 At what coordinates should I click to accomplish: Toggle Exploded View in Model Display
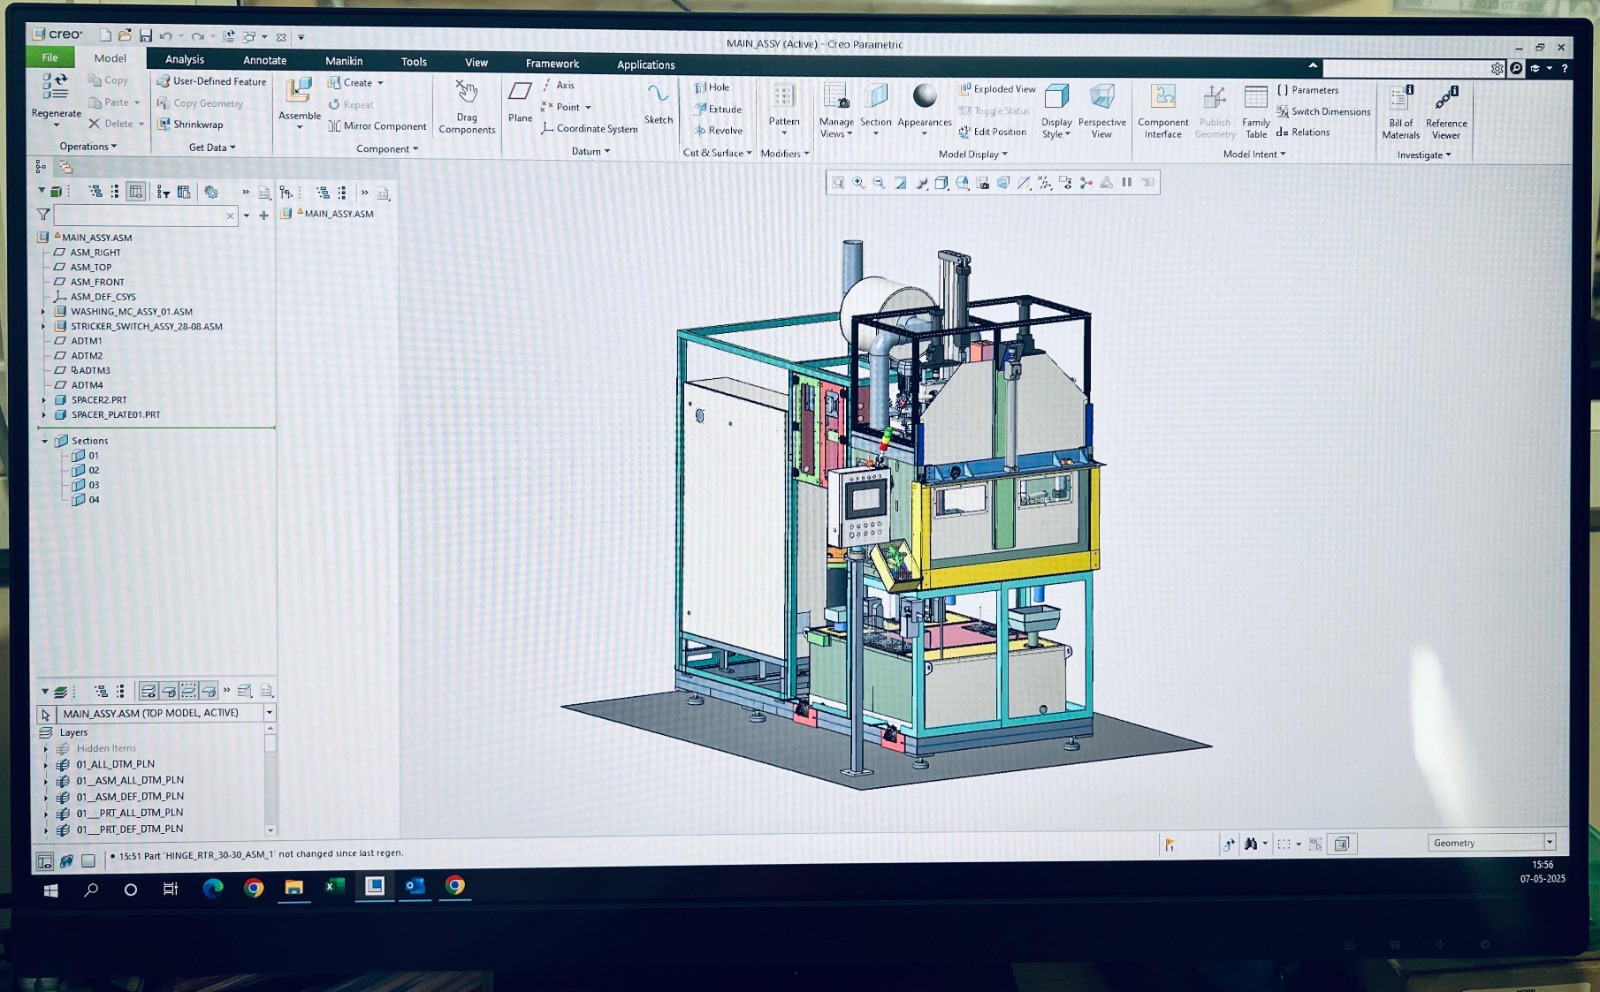coord(997,89)
